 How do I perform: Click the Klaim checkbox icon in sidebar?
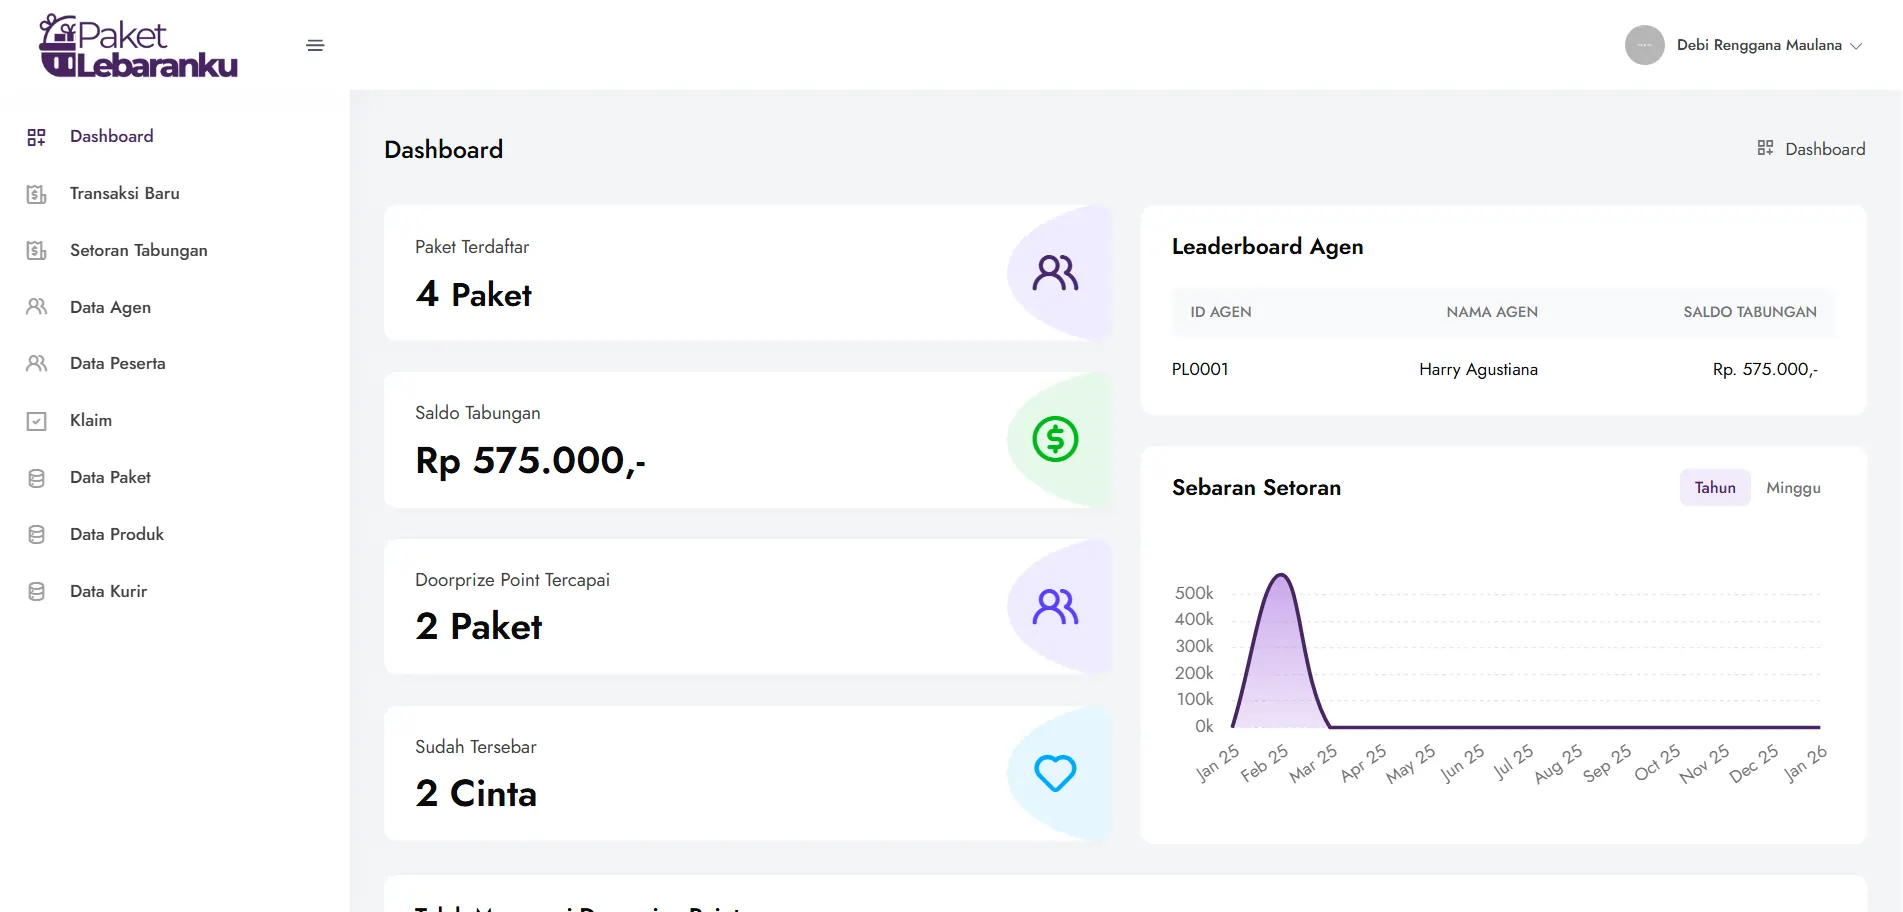coord(37,421)
